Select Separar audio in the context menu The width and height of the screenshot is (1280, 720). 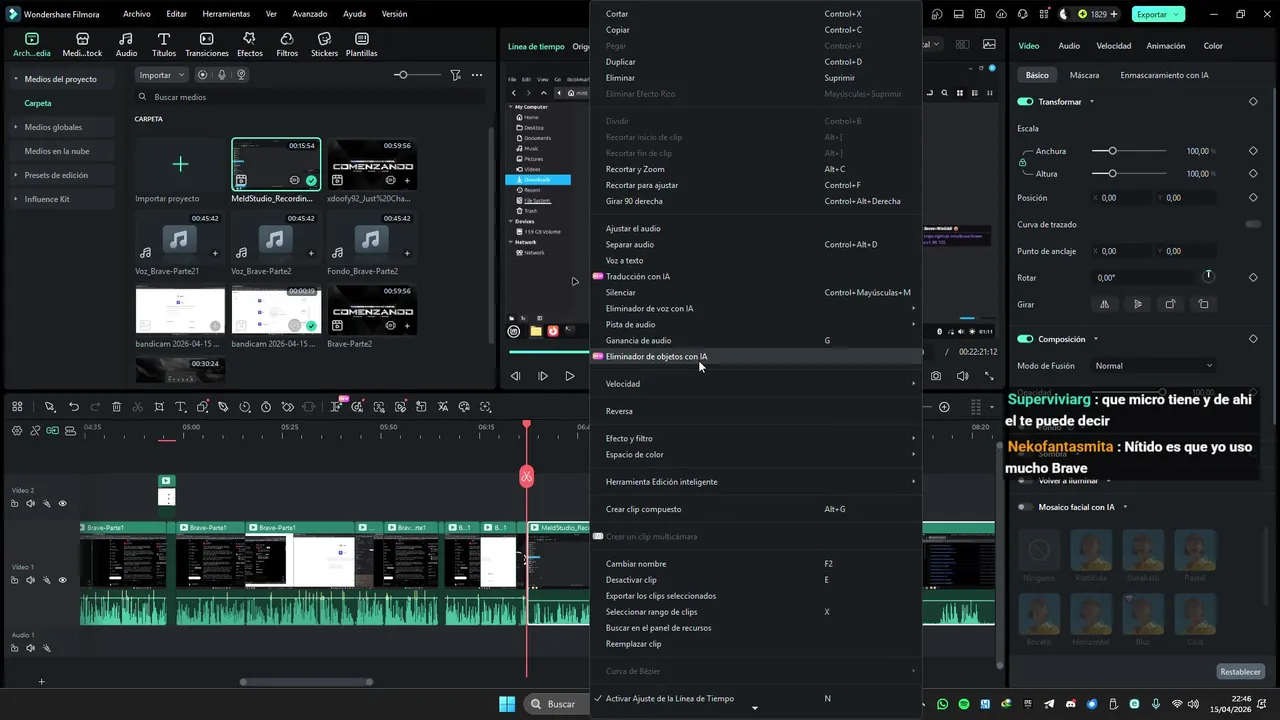tap(756, 245)
